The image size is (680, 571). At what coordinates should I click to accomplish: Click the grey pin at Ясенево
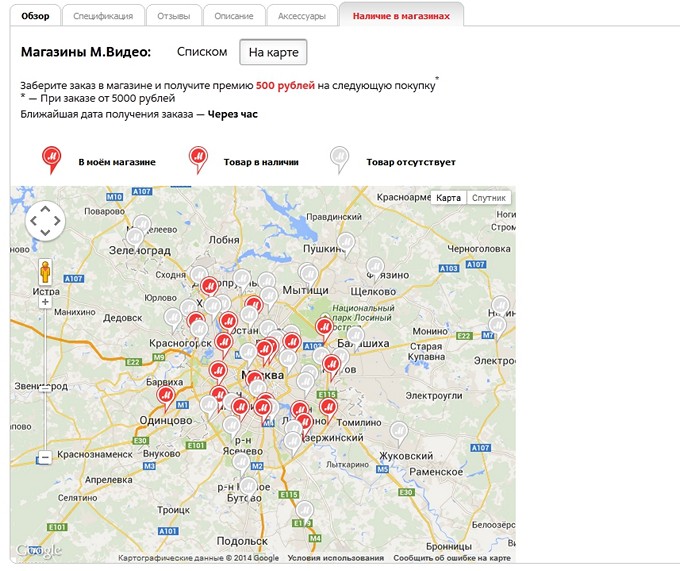(x=241, y=464)
